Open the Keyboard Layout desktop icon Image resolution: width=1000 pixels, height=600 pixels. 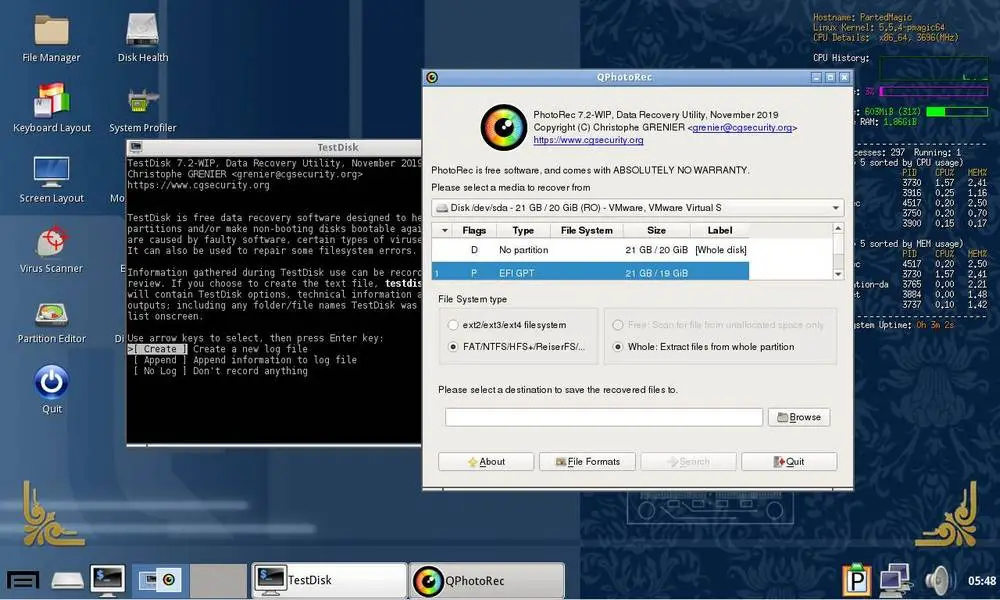point(52,108)
